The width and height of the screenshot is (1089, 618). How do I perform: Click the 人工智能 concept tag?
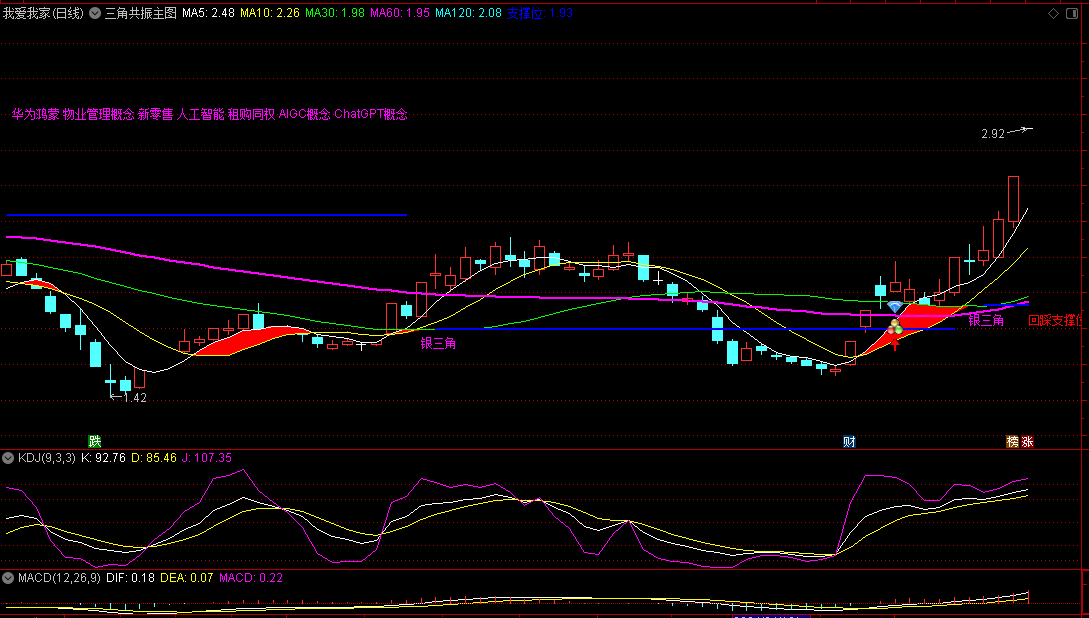pyautogui.click(x=201, y=115)
